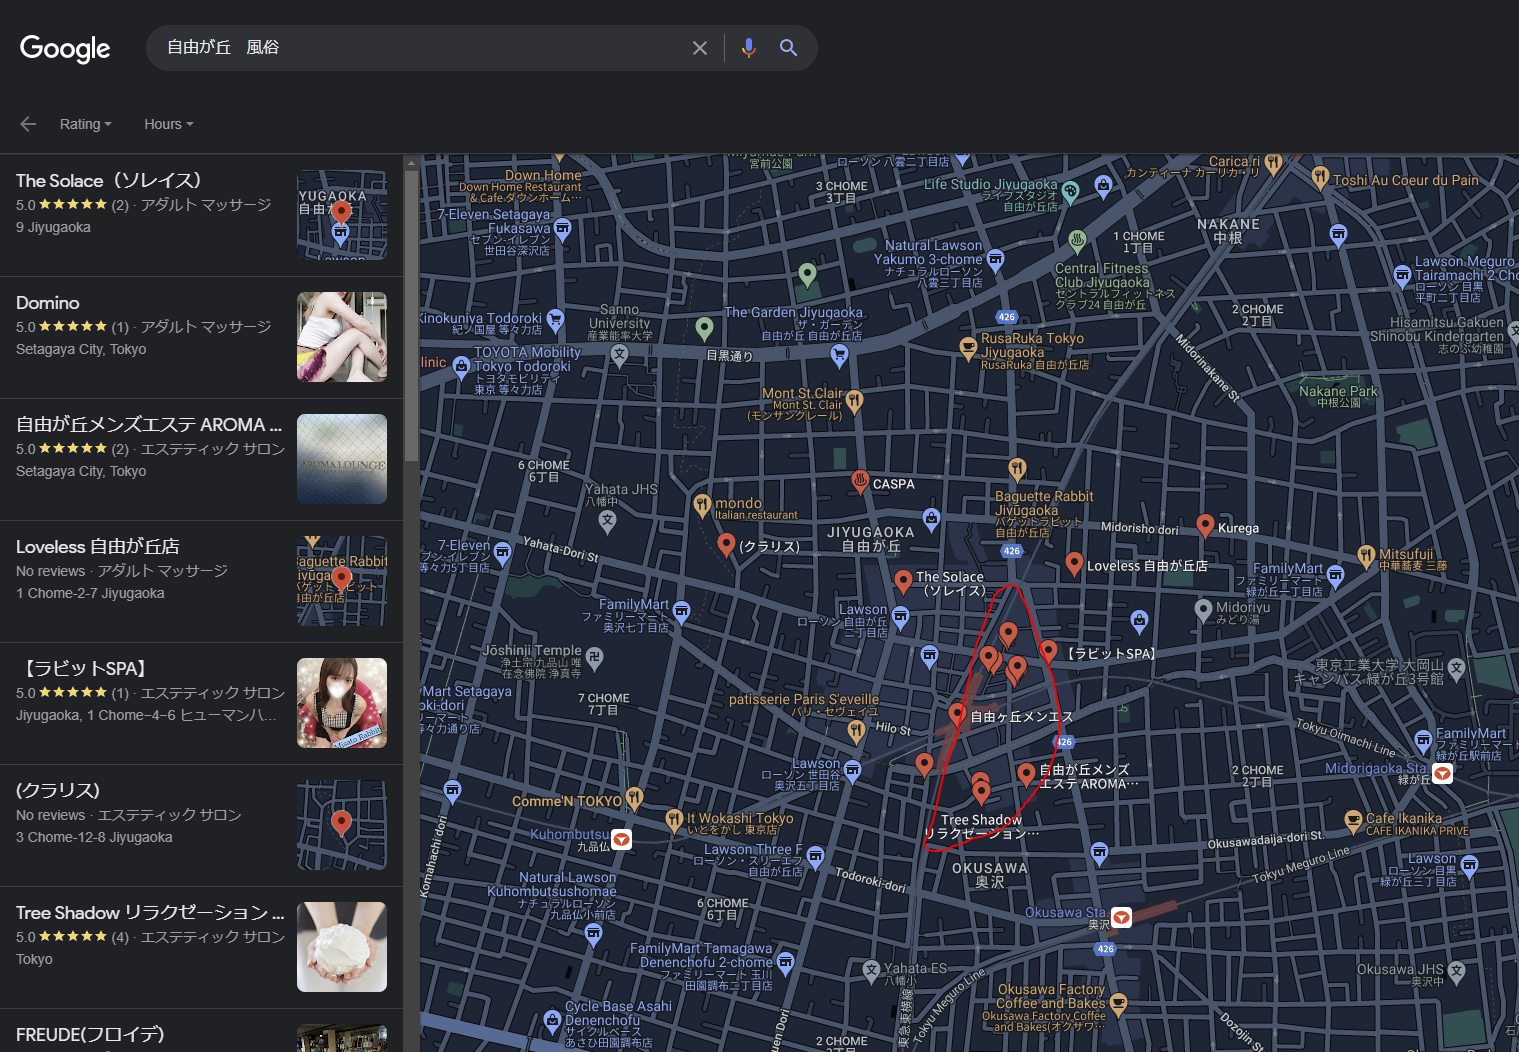Open the Google logo home link
Image resolution: width=1519 pixels, height=1052 pixels.
pos(65,48)
